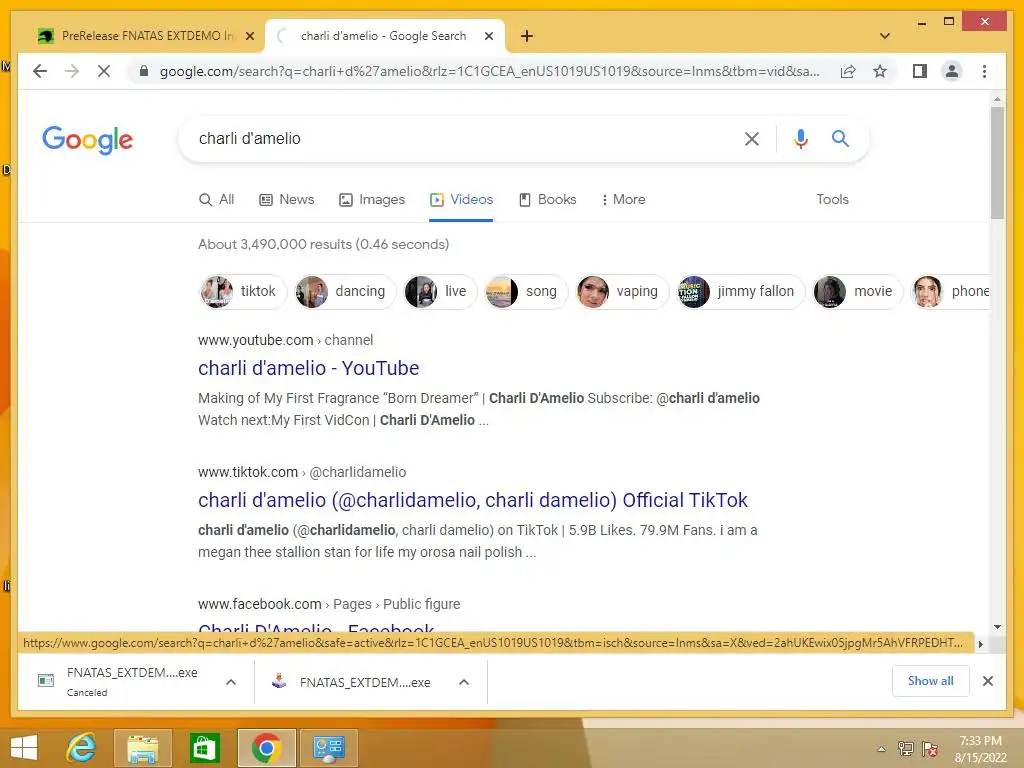
Task: Show hidden system tray icons
Action: click(x=881, y=749)
